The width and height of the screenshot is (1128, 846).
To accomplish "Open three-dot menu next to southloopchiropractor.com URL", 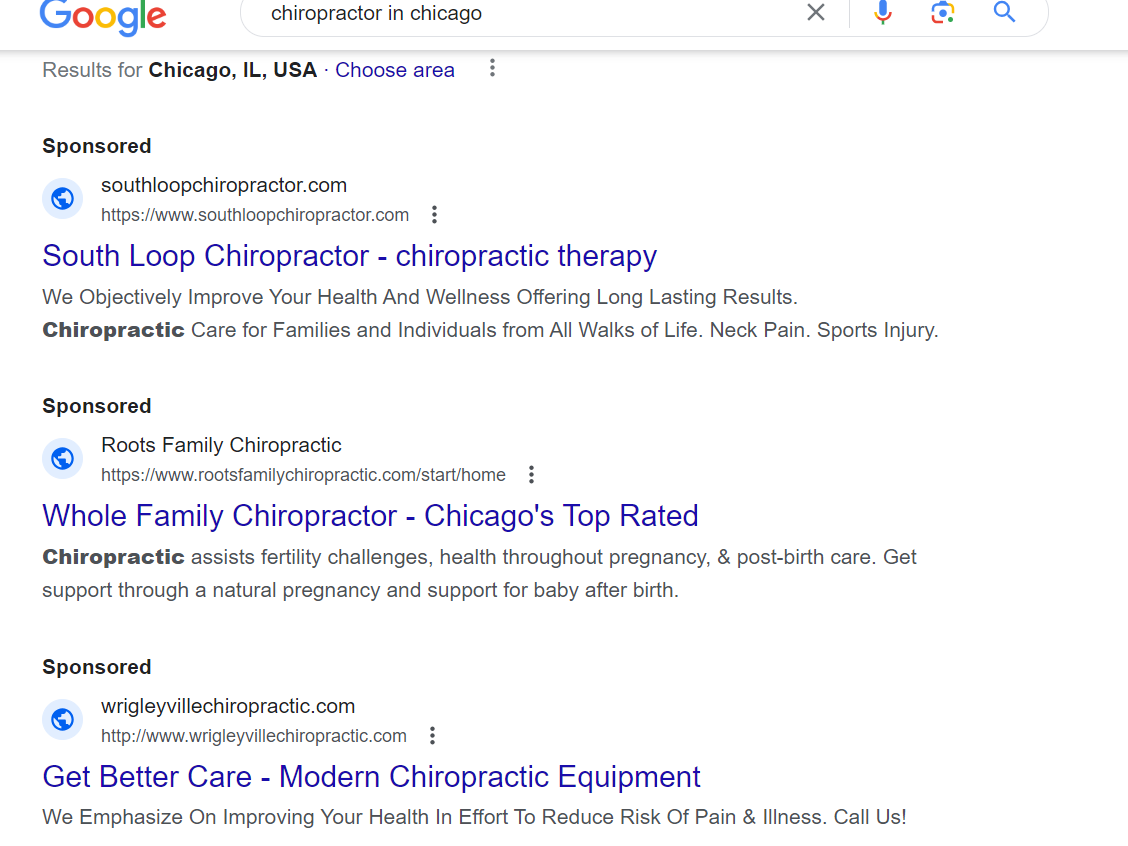I will coord(434,214).
